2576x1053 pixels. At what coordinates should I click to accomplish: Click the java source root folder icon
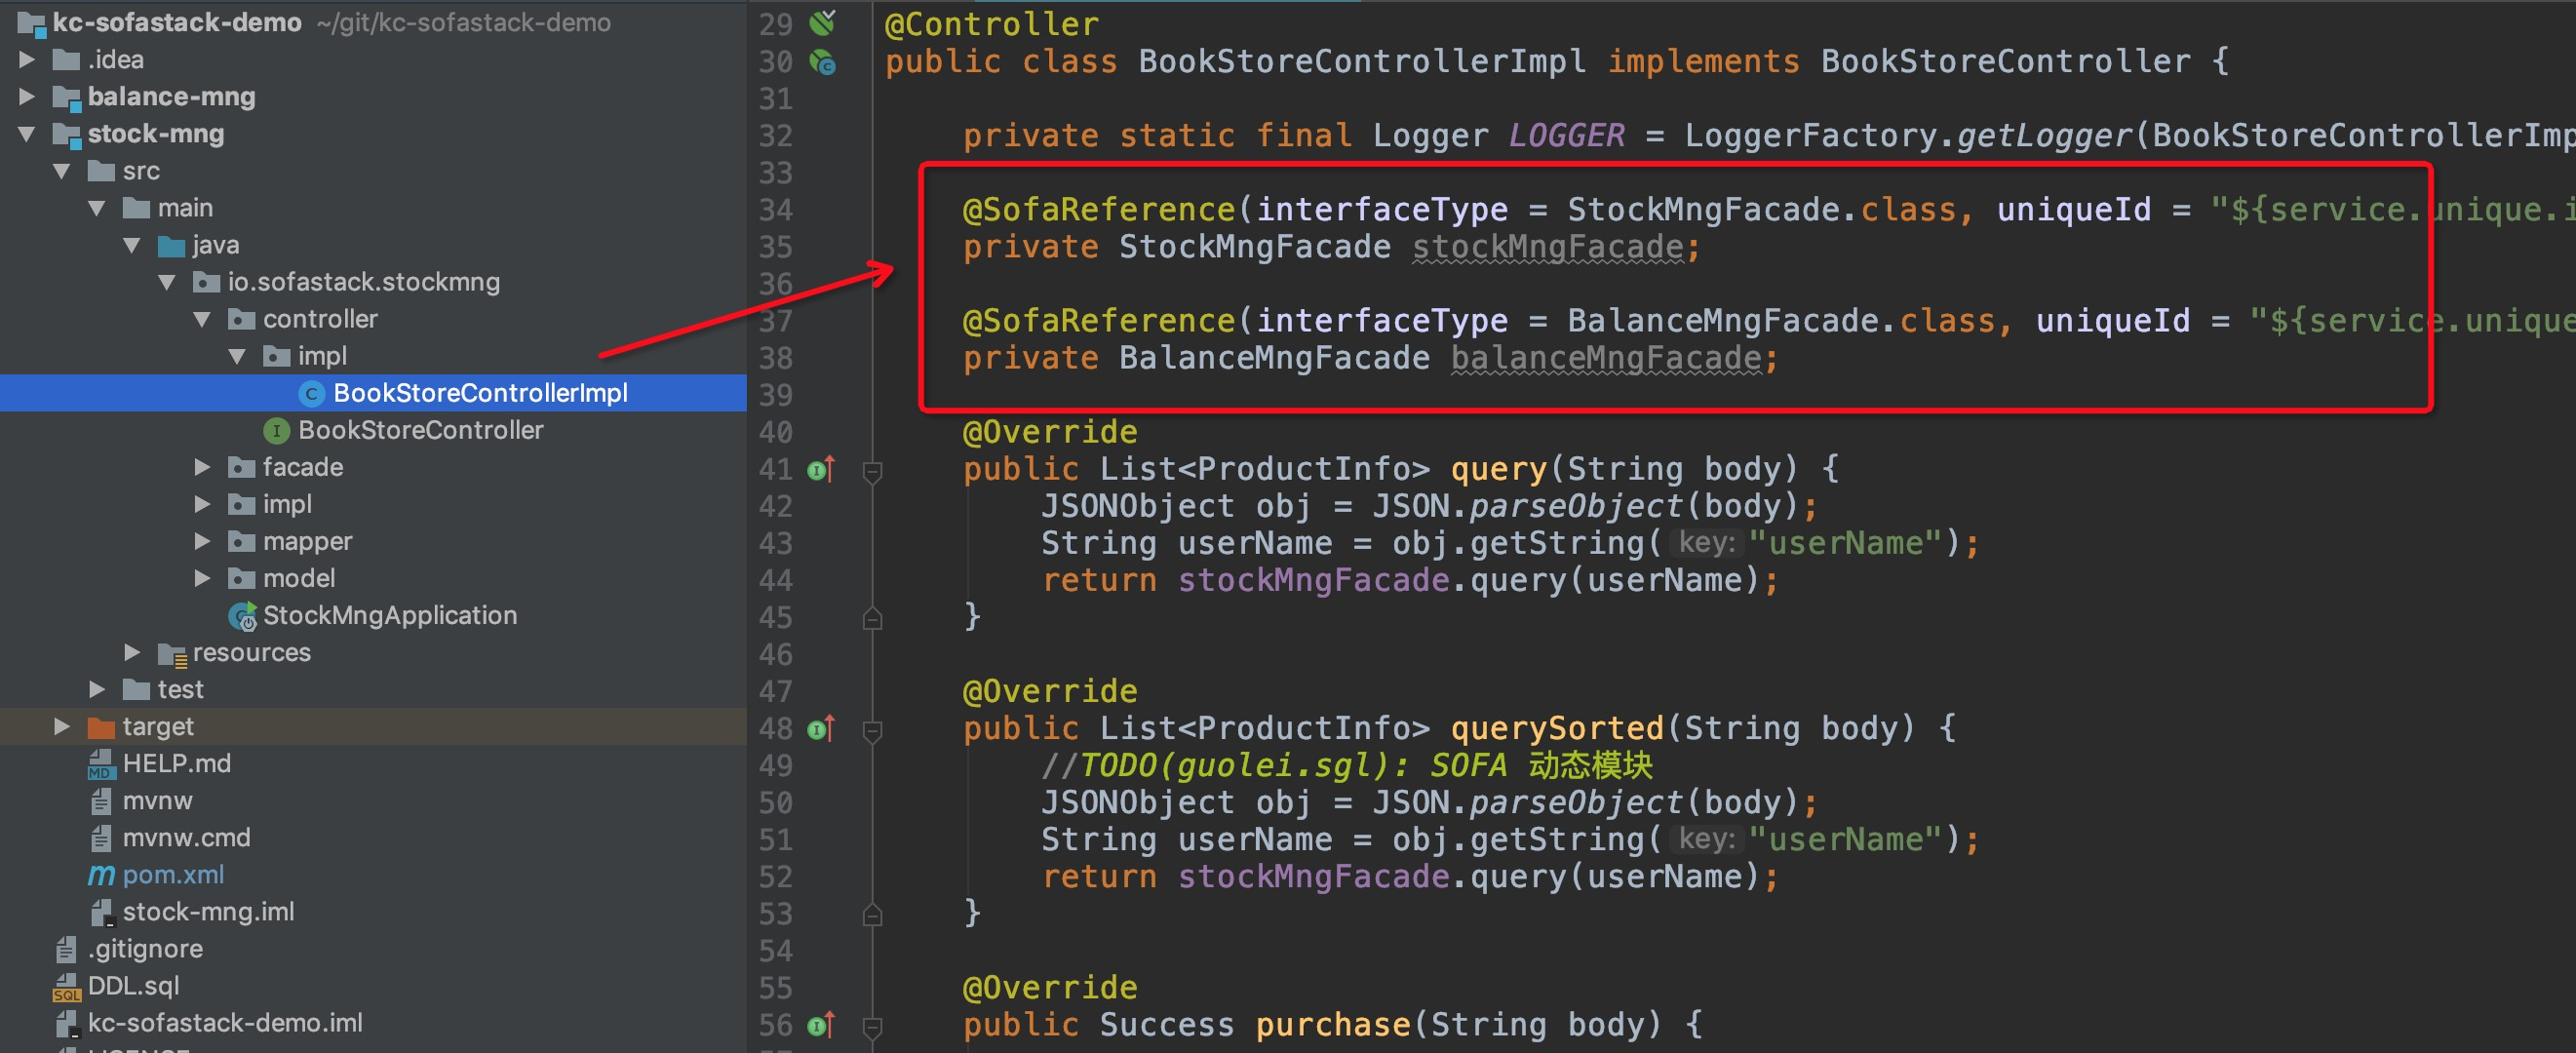pos(172,245)
